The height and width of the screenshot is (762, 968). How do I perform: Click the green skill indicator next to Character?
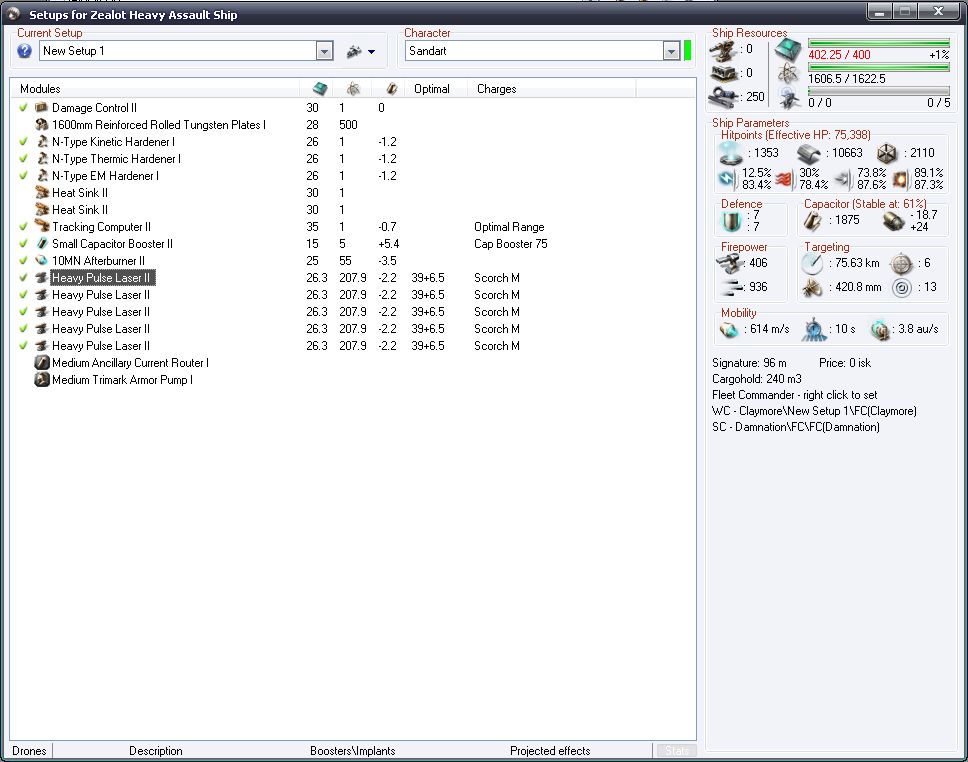tap(687, 51)
